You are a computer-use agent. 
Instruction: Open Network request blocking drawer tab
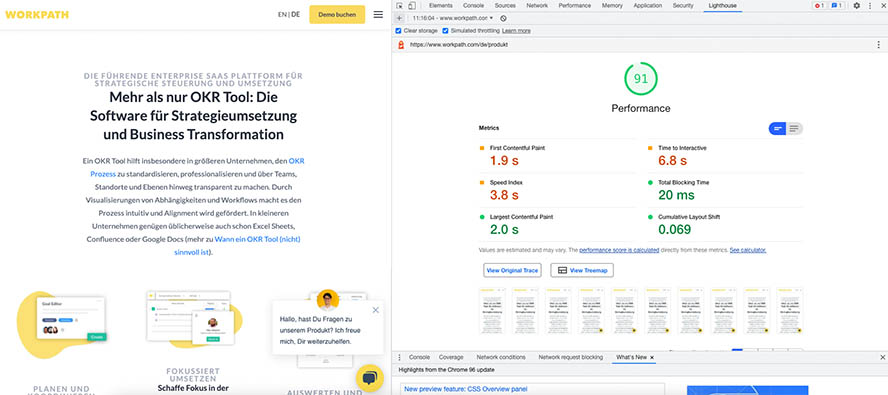(571, 358)
